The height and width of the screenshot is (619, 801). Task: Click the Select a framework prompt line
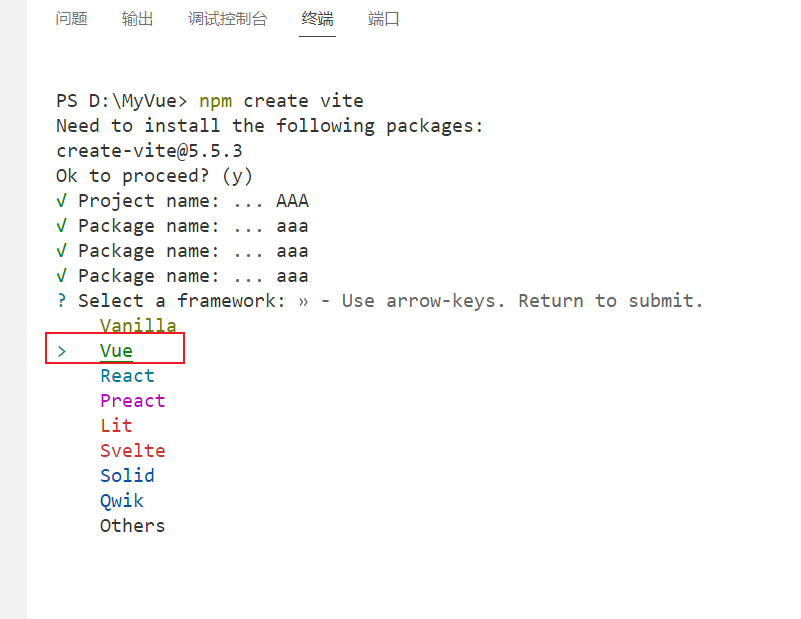180,300
